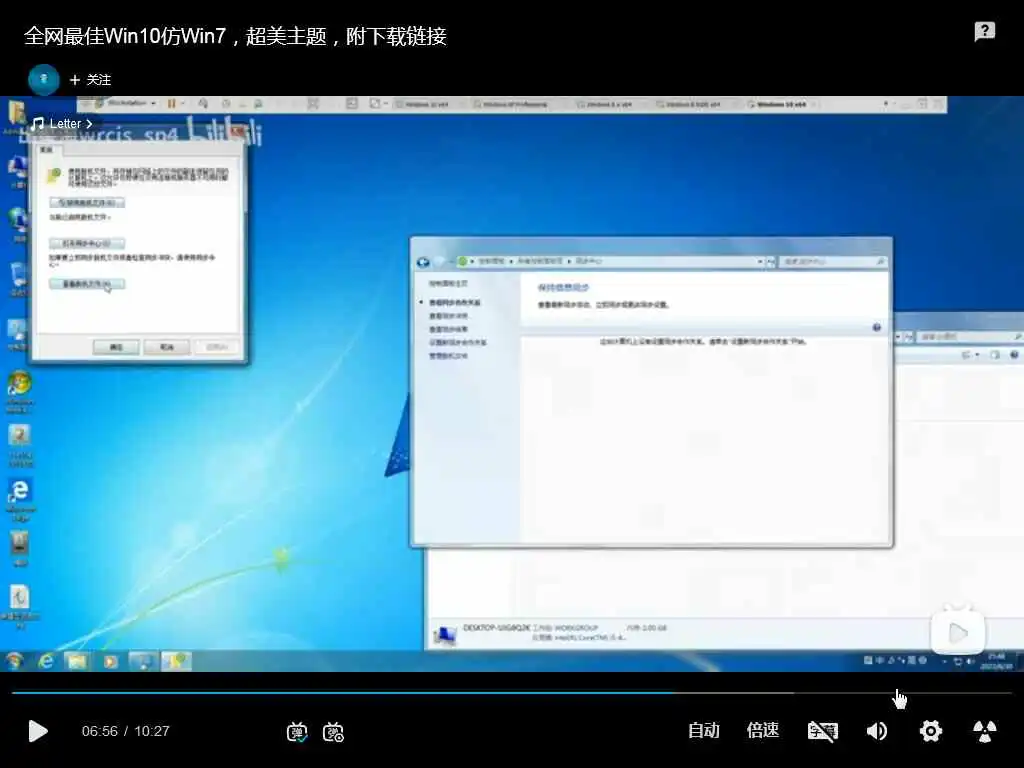Expand Sync Center address bar dropdown arrow
The image size is (1024, 768).
(760, 261)
